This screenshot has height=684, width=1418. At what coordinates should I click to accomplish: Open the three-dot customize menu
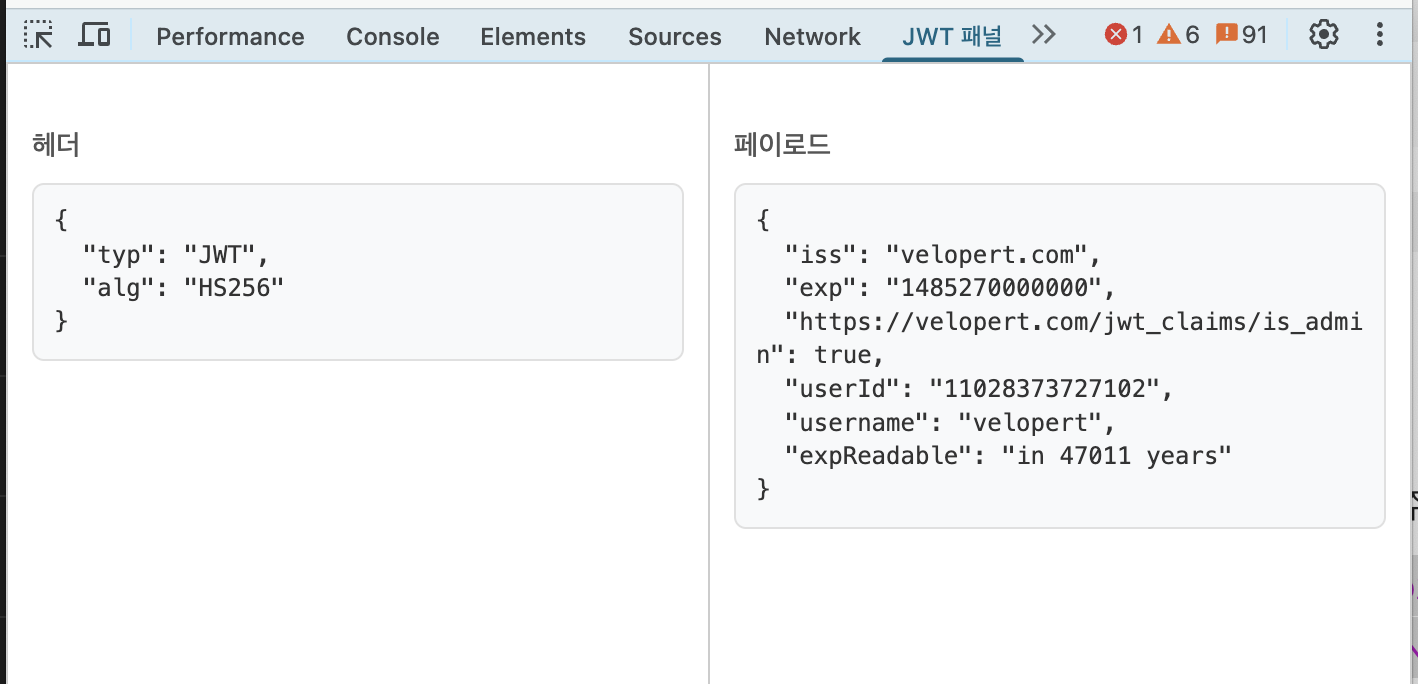coord(1380,36)
